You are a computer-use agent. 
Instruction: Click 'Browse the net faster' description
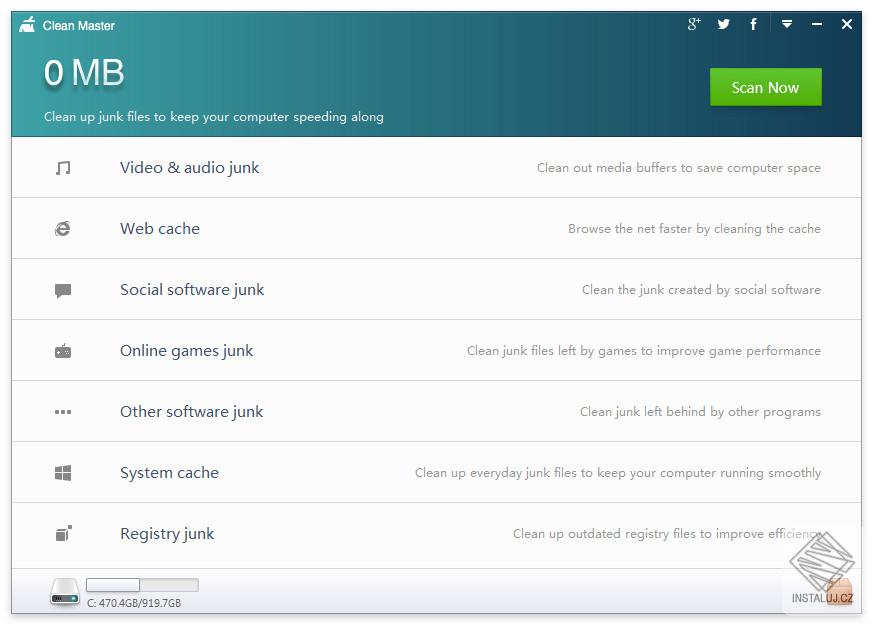click(694, 228)
